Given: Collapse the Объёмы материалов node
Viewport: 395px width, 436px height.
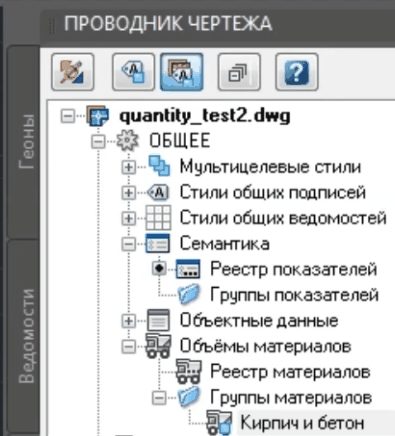Looking at the screenshot, I should tap(129, 347).
